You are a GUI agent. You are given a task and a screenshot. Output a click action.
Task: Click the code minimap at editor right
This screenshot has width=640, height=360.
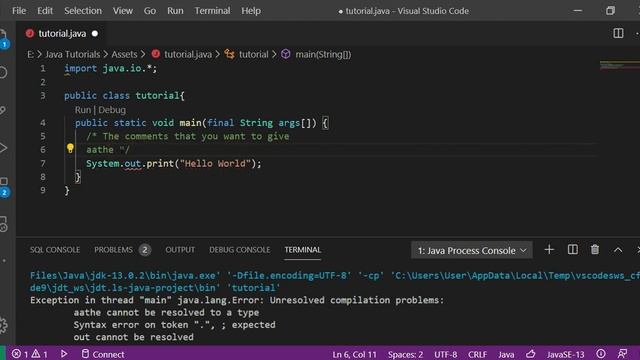tap(620, 65)
